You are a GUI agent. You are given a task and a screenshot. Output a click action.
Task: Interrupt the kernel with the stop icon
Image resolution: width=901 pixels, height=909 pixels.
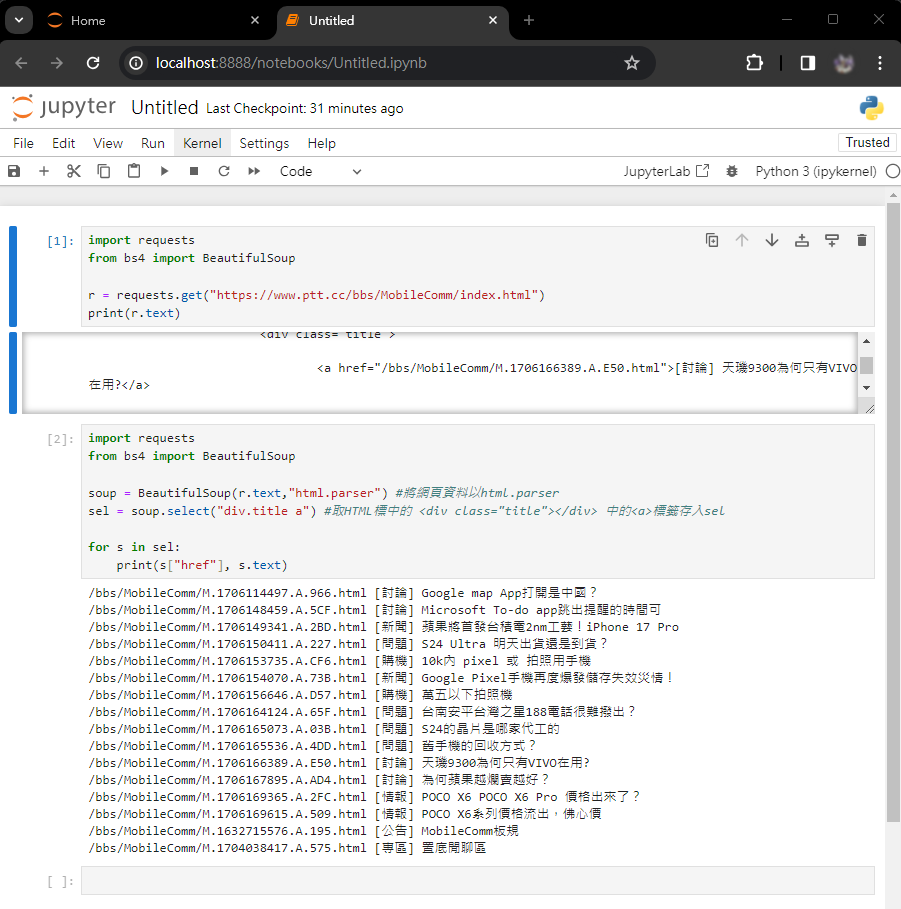194,171
